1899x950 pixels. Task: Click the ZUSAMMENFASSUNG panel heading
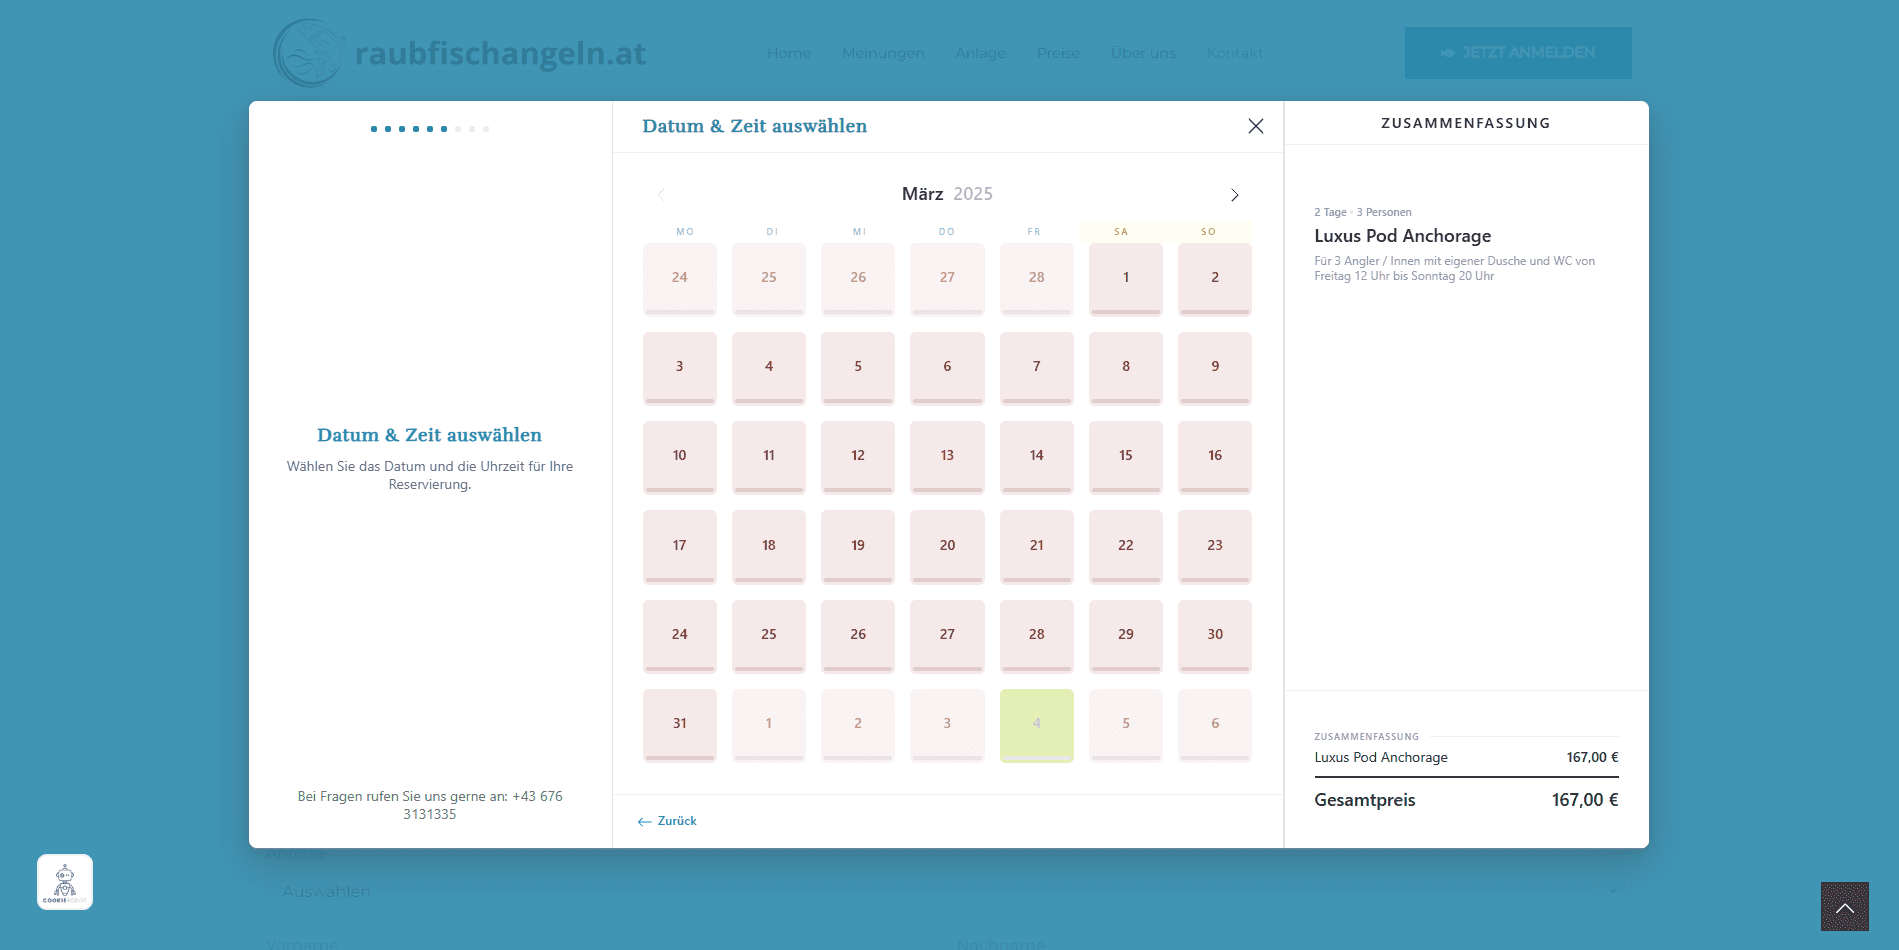1465,123
